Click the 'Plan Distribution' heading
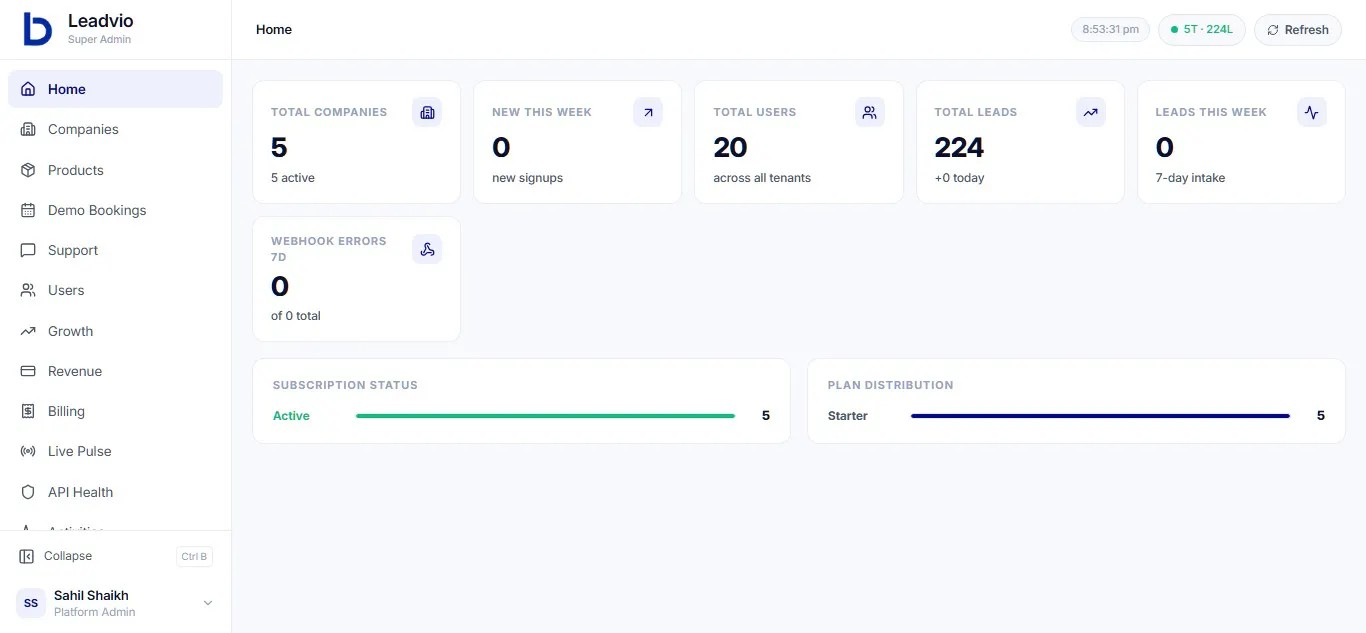1366x633 pixels. pos(890,385)
